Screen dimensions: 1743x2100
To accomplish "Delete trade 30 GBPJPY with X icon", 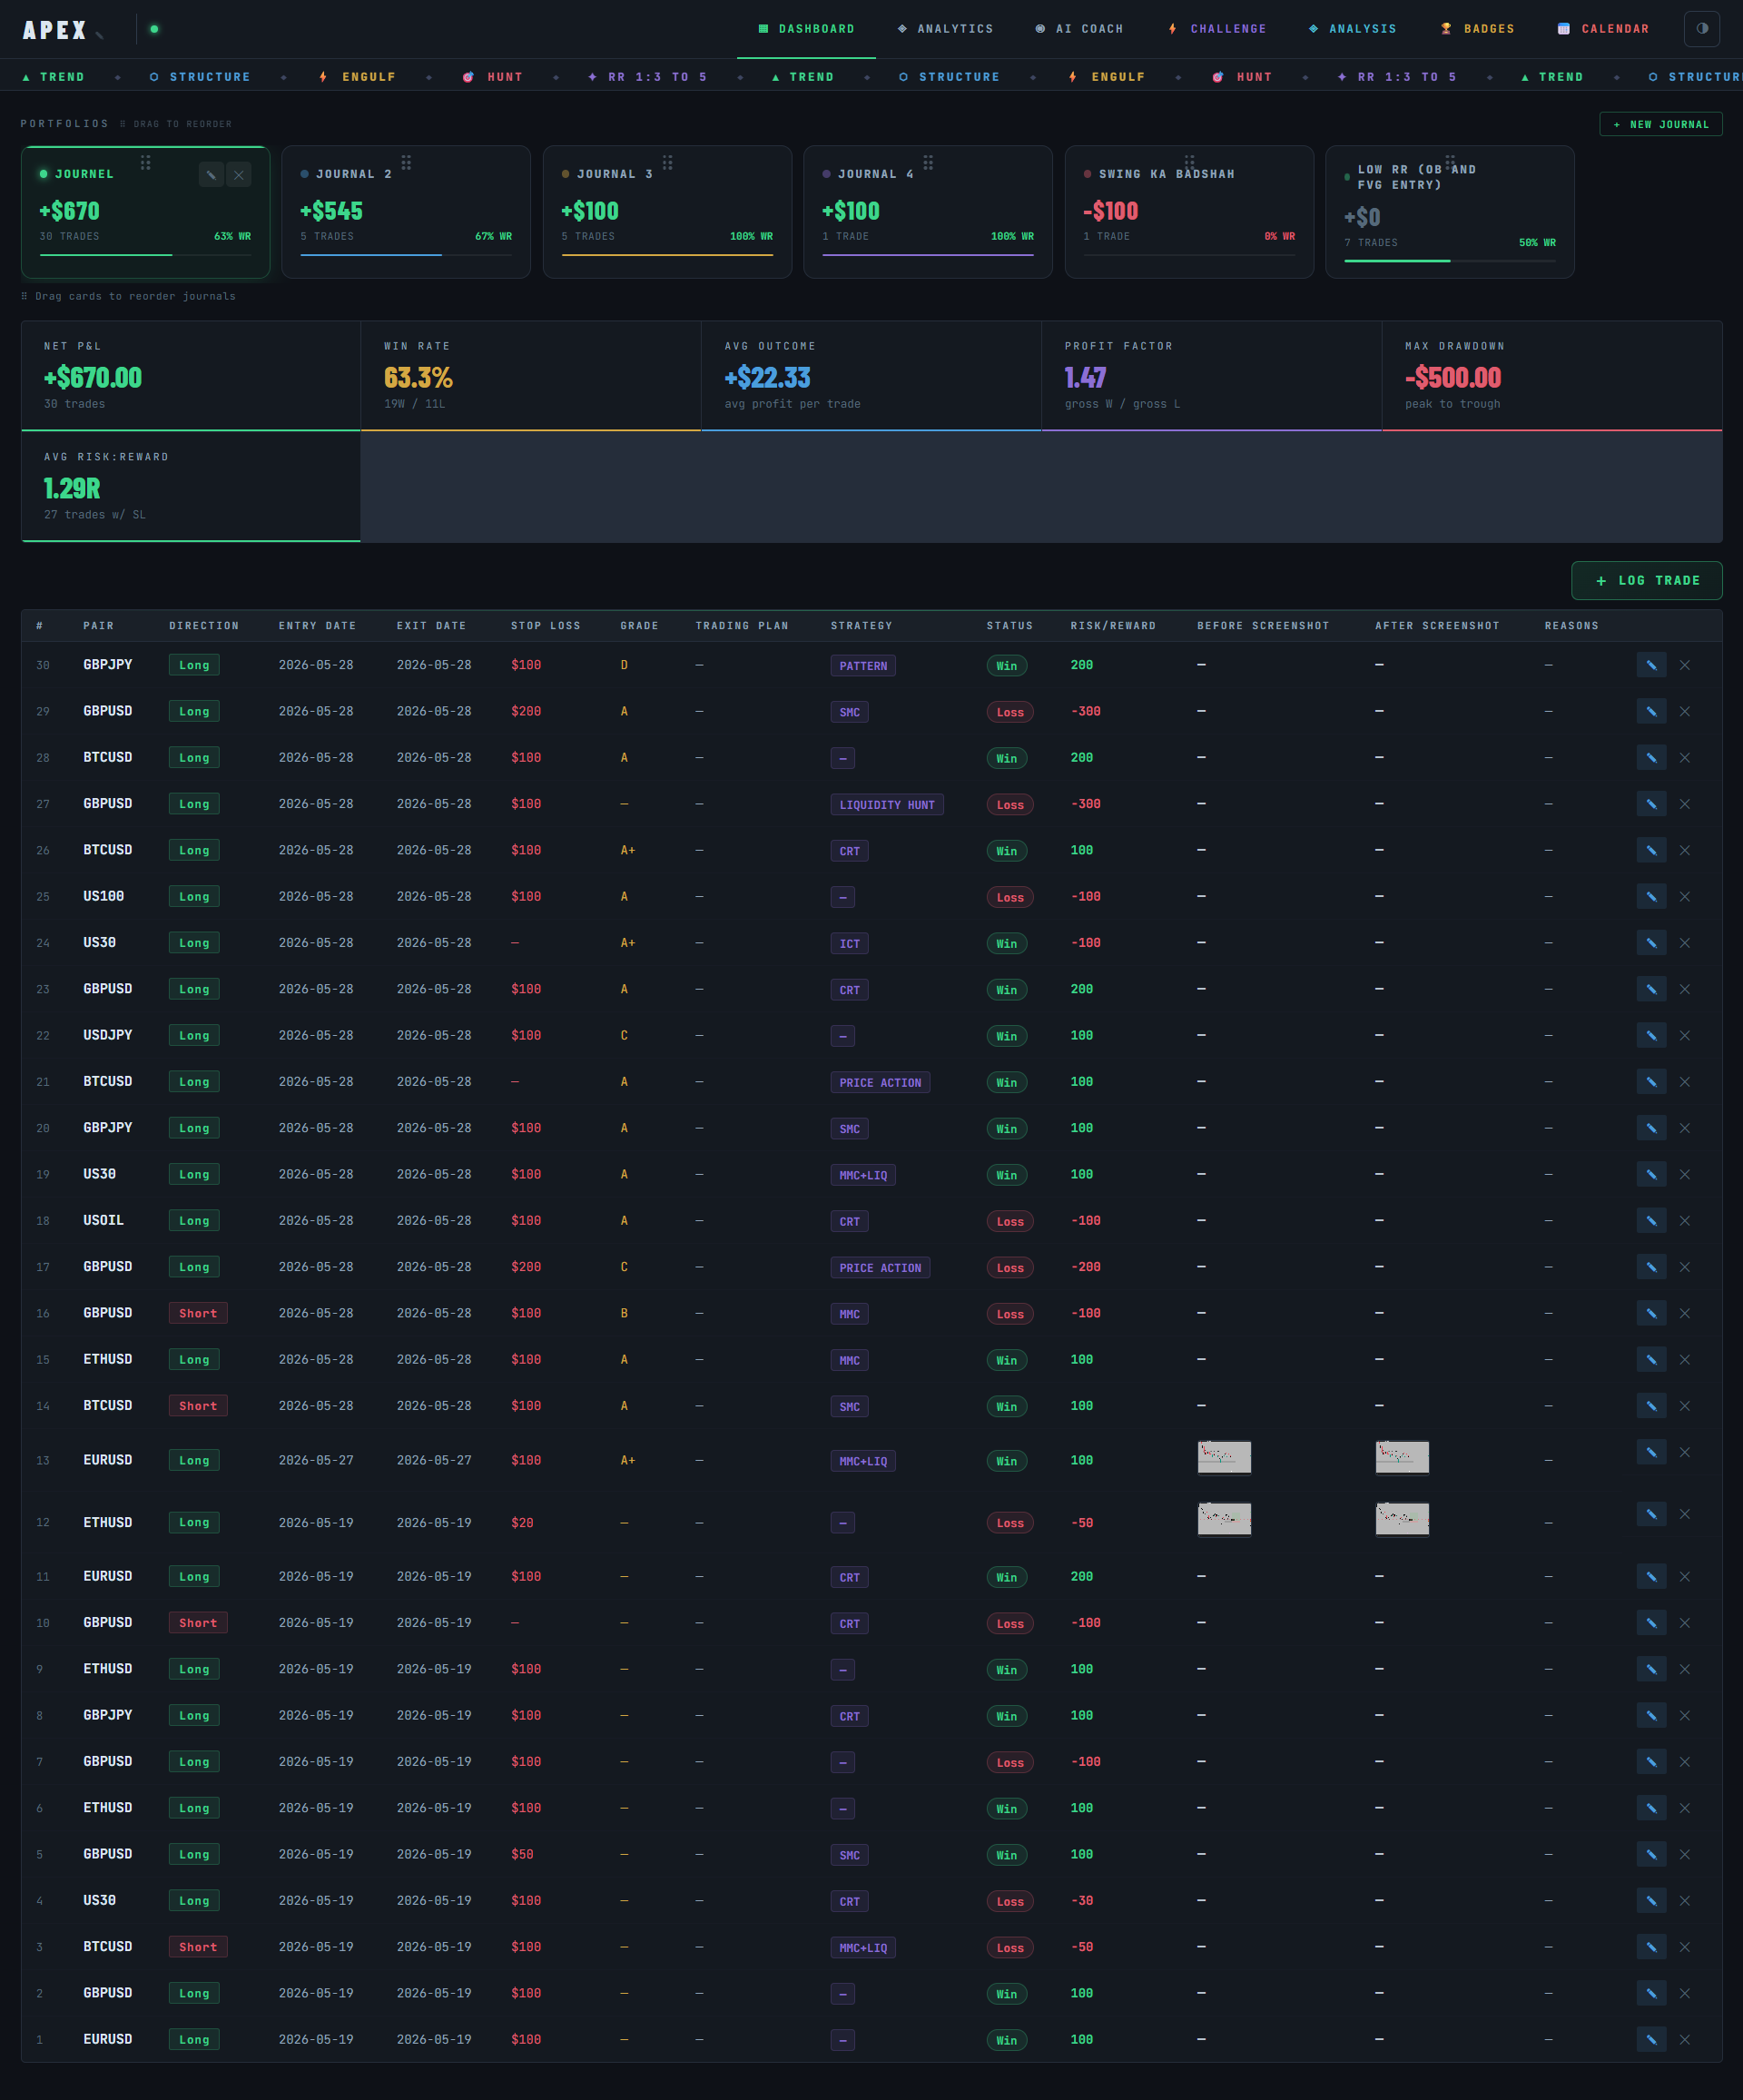I will click(1685, 665).
